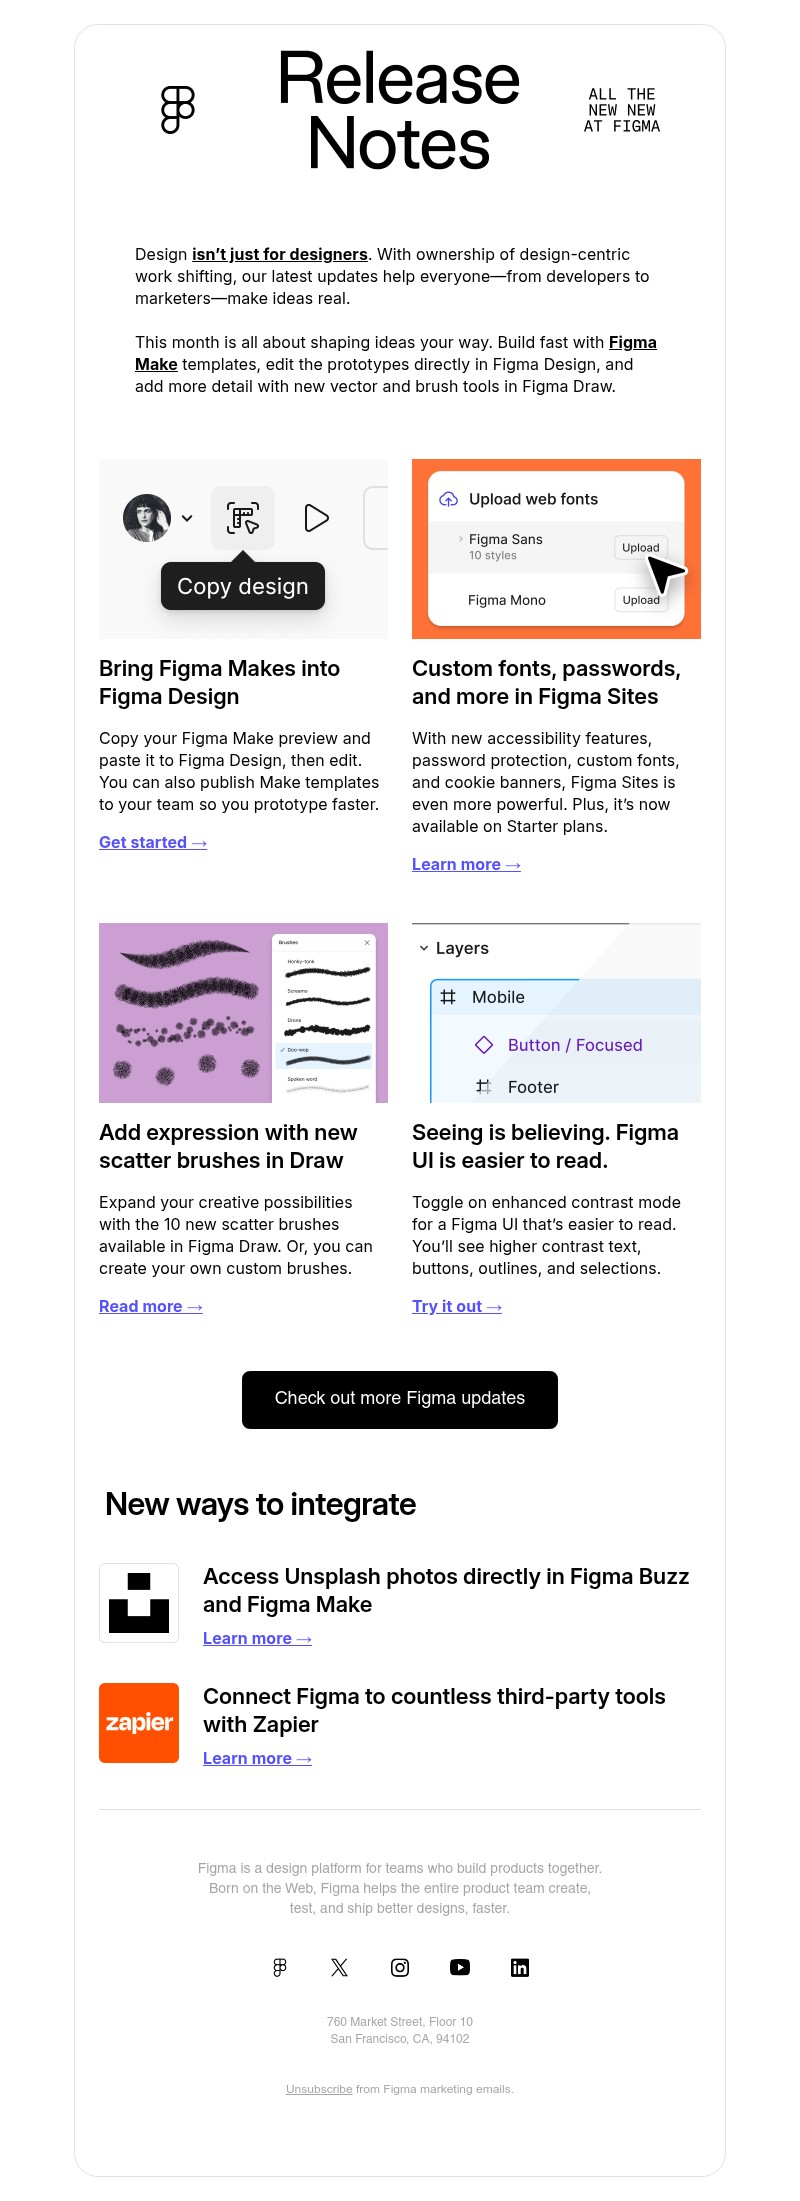Follow the Get started link
The width and height of the screenshot is (800, 2201).
[153, 842]
